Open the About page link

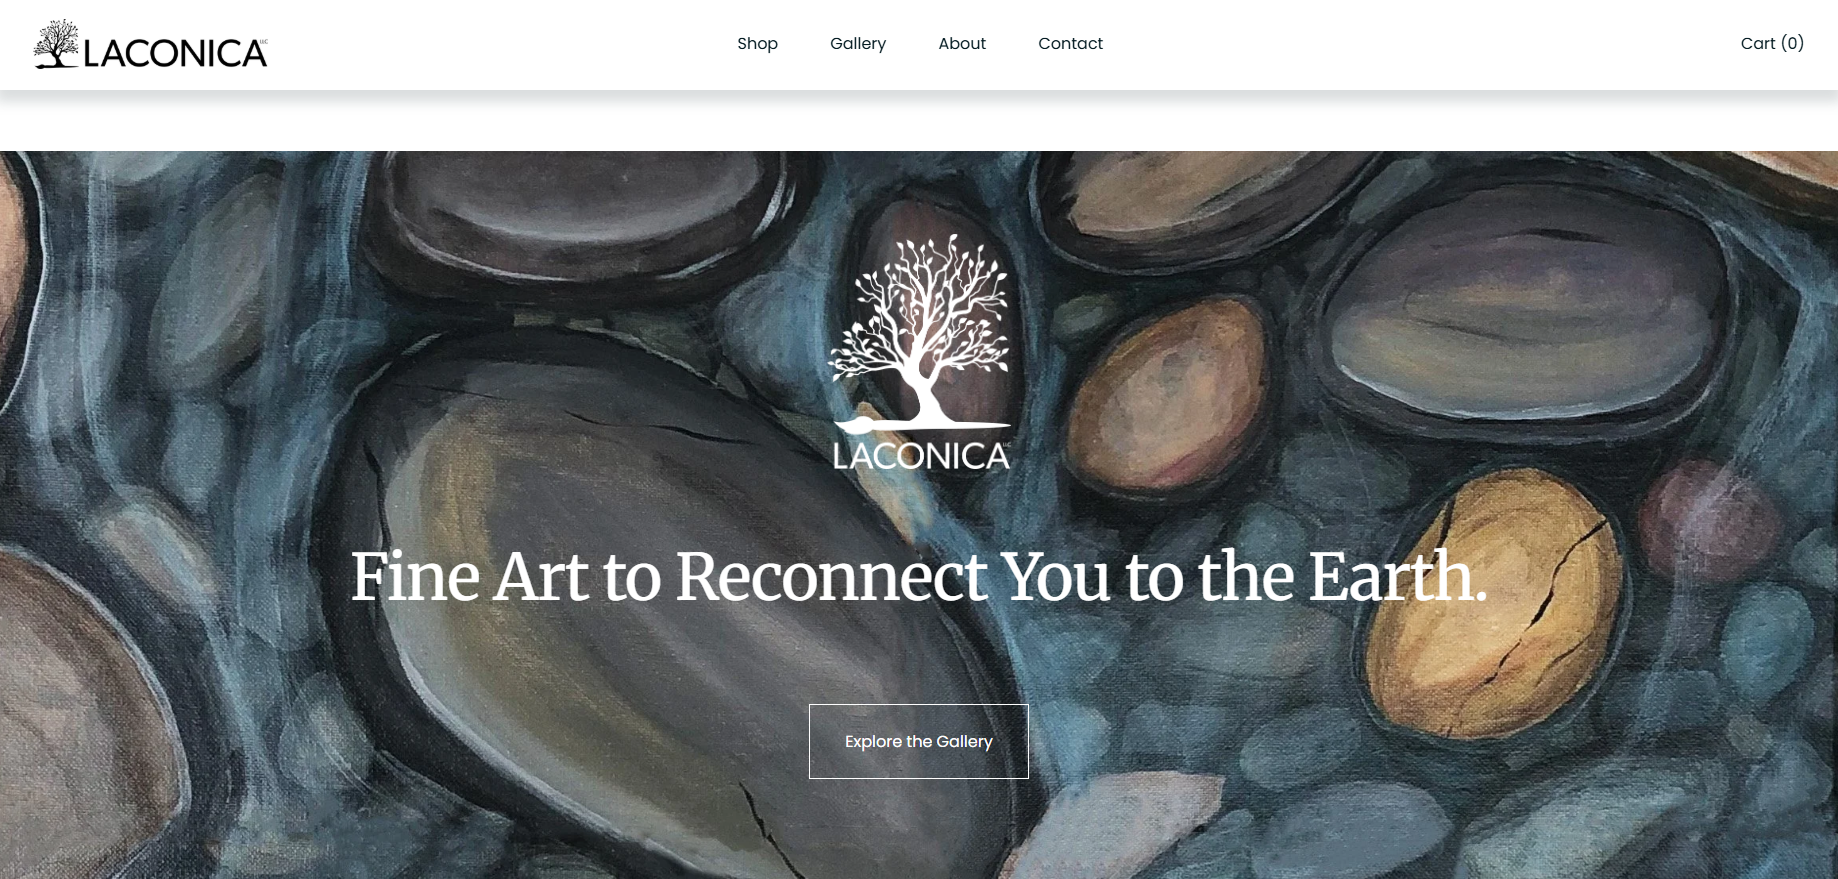[x=962, y=43]
